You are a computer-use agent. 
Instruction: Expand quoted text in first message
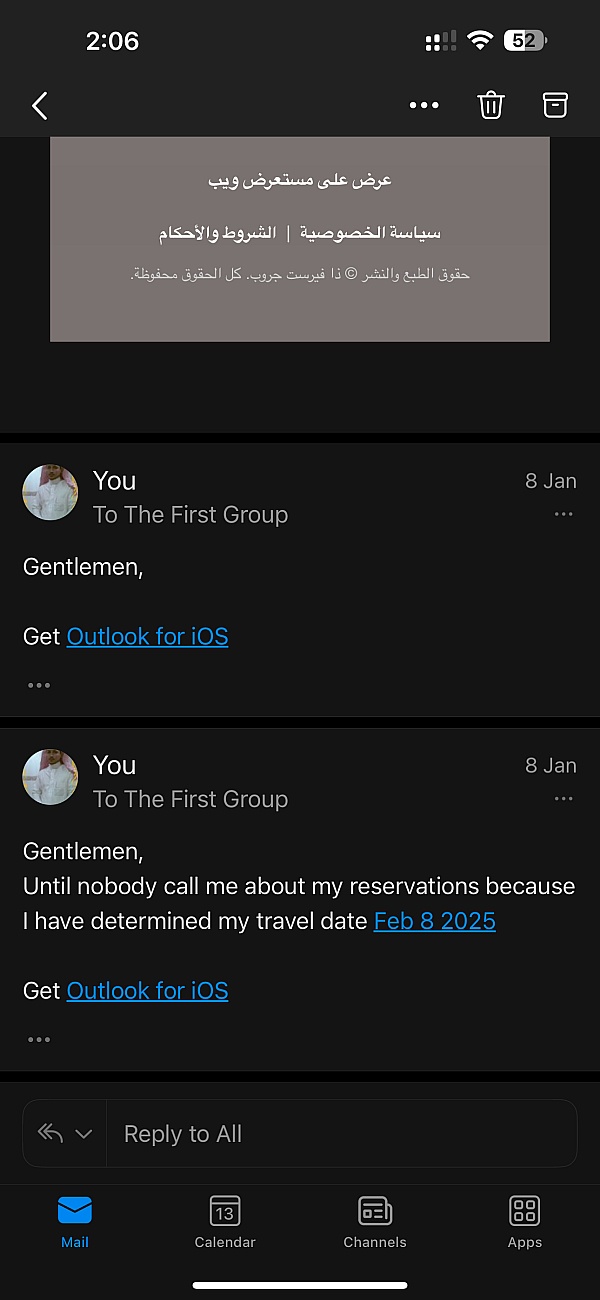39,685
